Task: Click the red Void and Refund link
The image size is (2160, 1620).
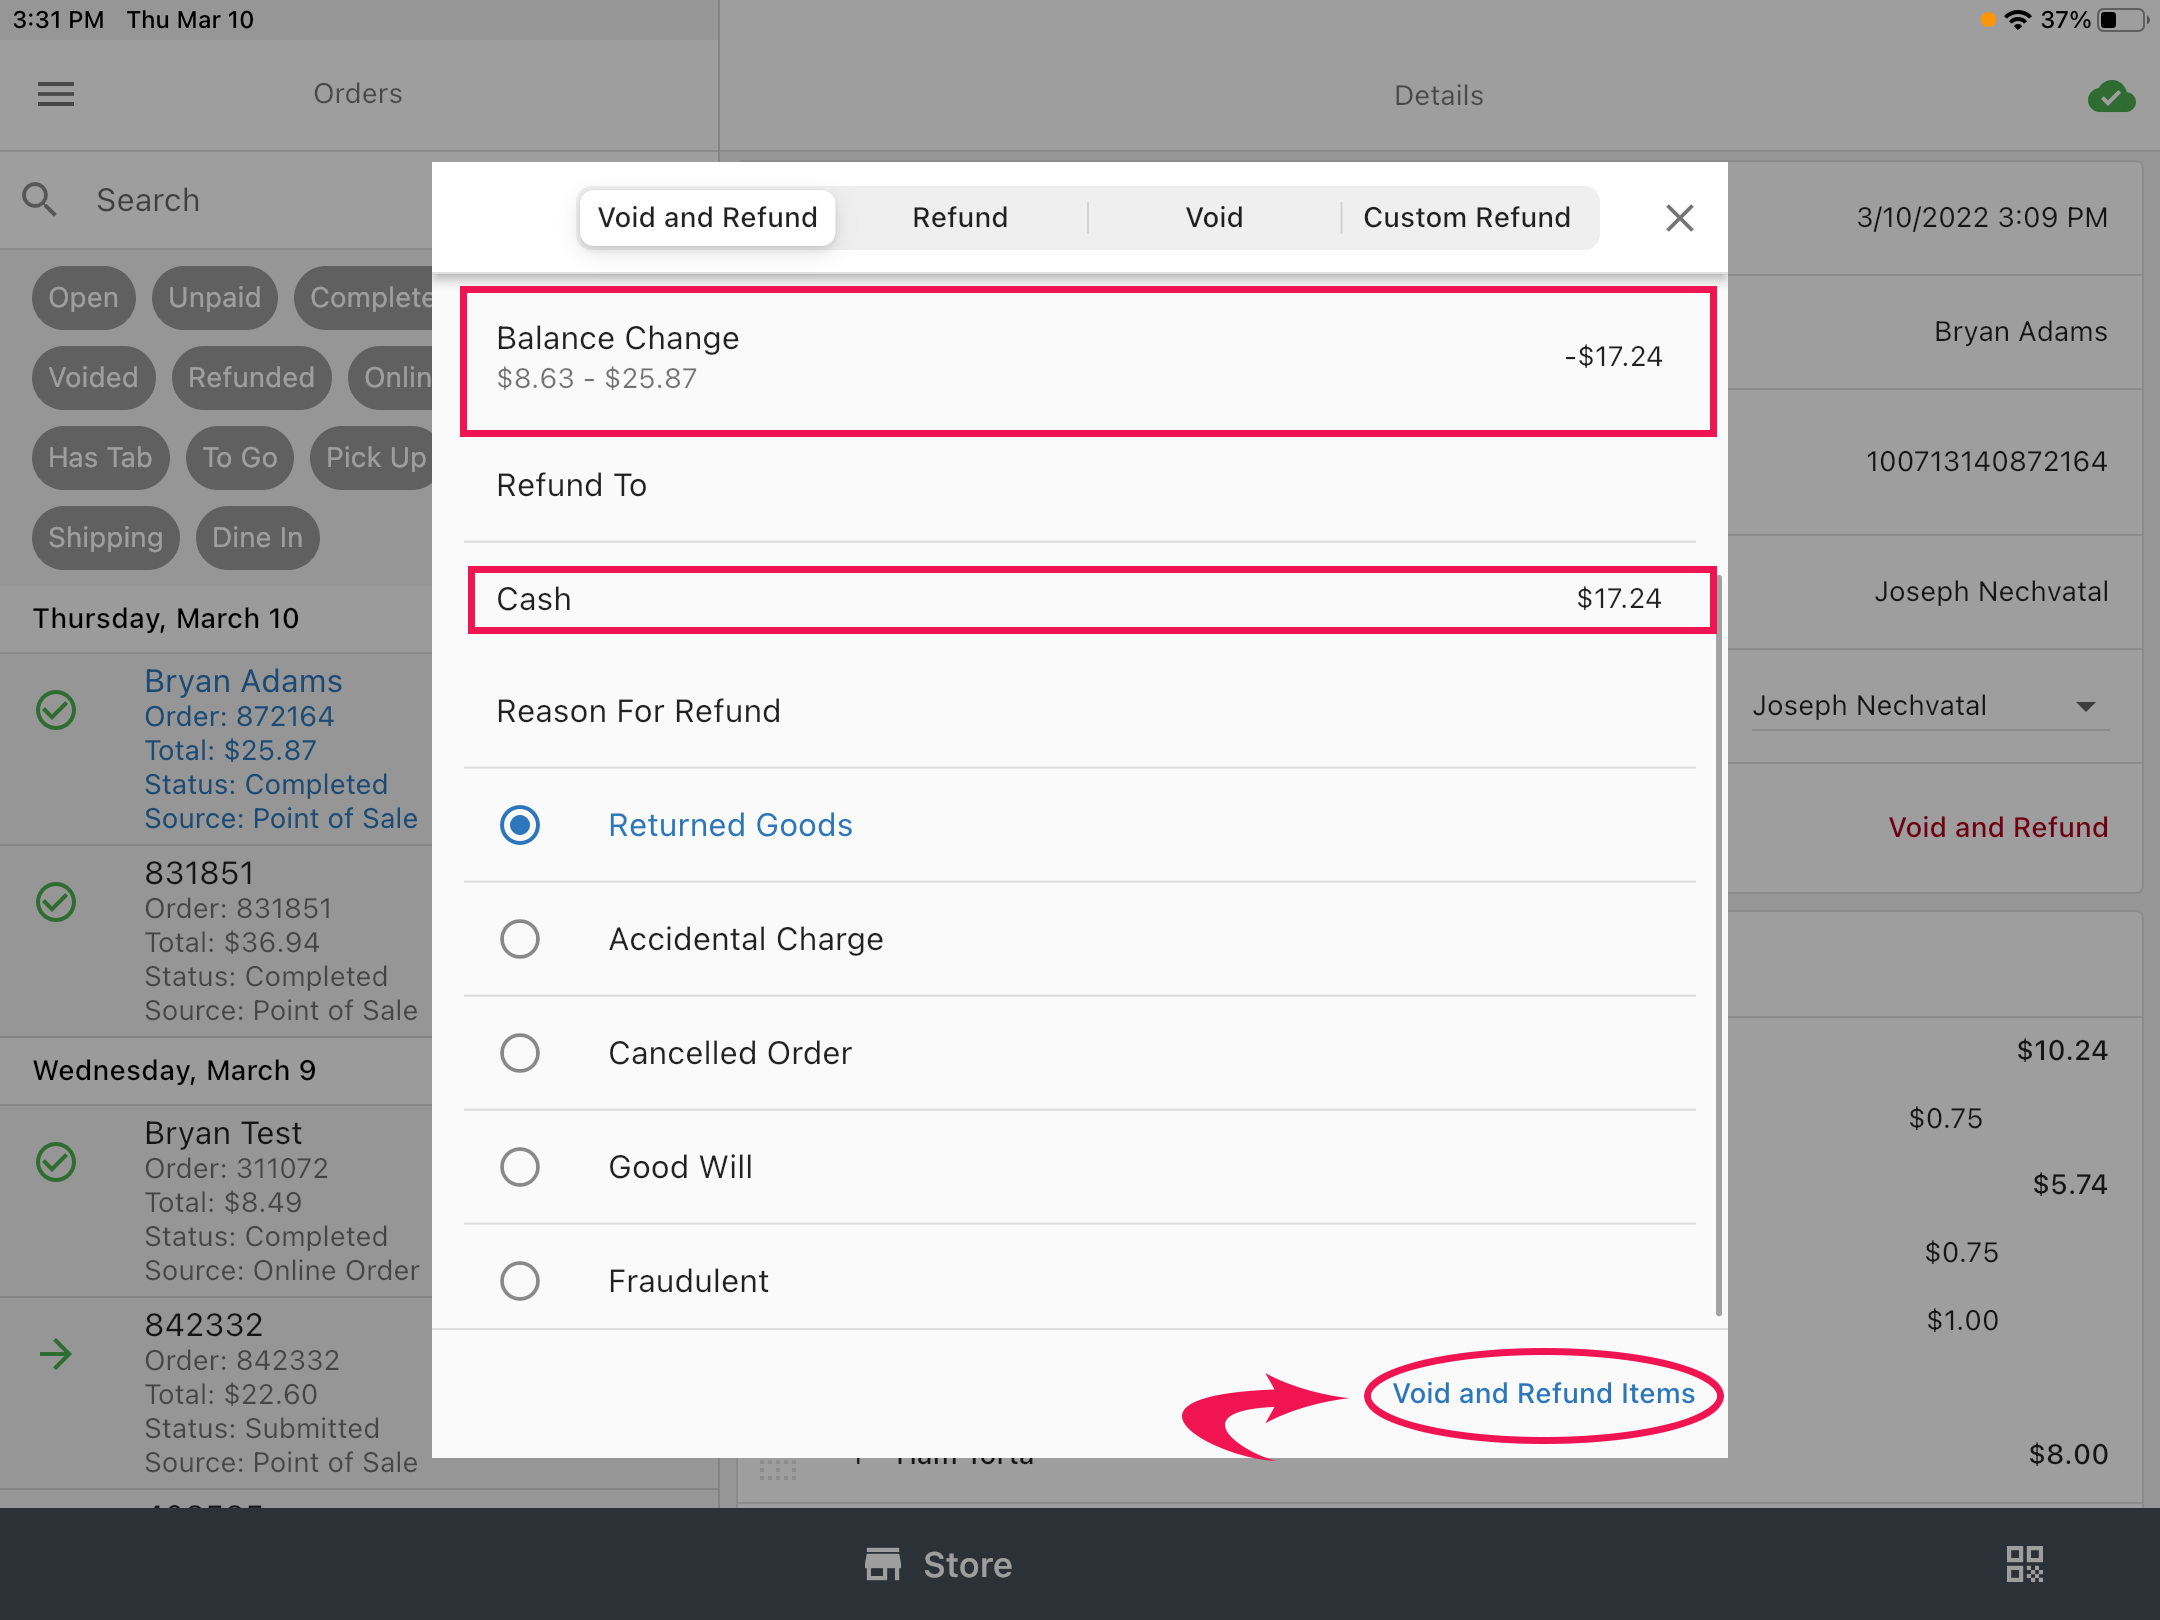Action: point(1997,827)
